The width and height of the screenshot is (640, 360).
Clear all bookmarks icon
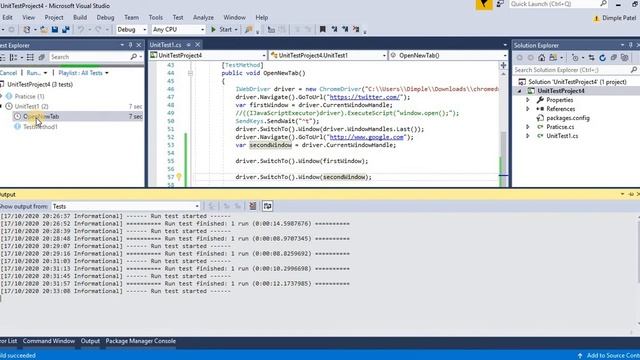(x=356, y=29)
